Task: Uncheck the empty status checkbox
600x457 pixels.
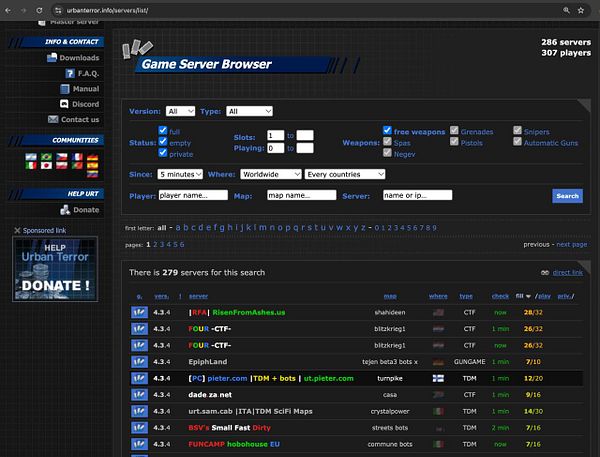Action: [163, 141]
